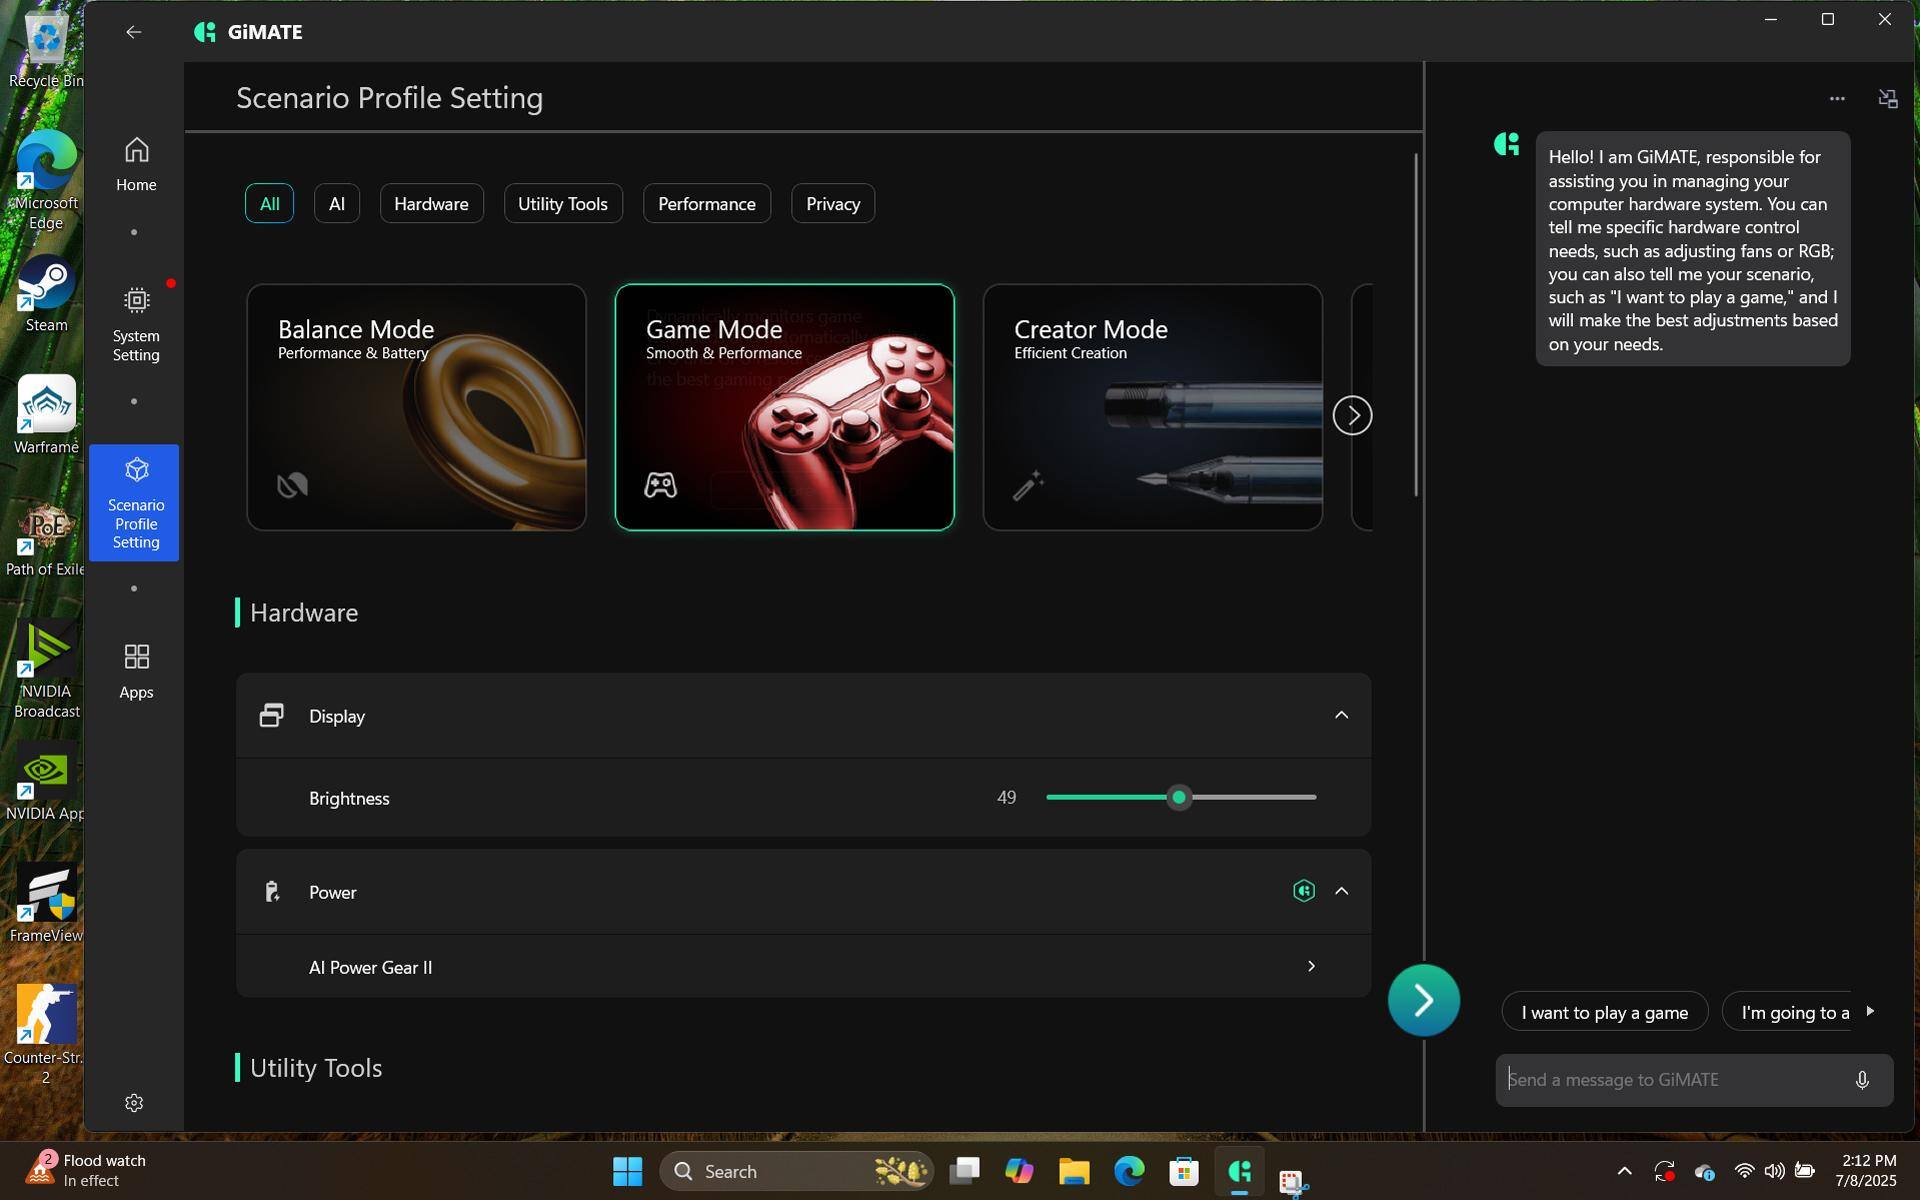Open GiMATE settings via the gear icon
The width and height of the screenshot is (1920, 1200).
[134, 1102]
